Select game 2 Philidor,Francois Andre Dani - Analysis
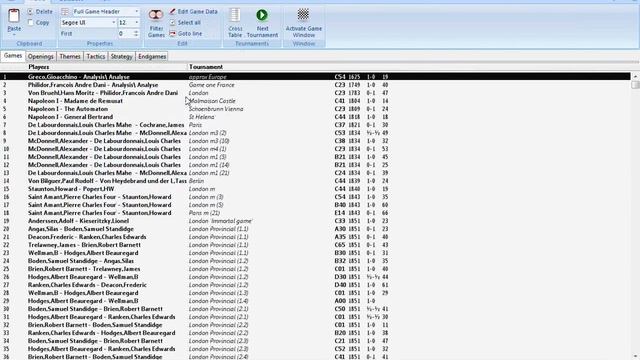This screenshot has height=360, width=640. tap(316, 85)
